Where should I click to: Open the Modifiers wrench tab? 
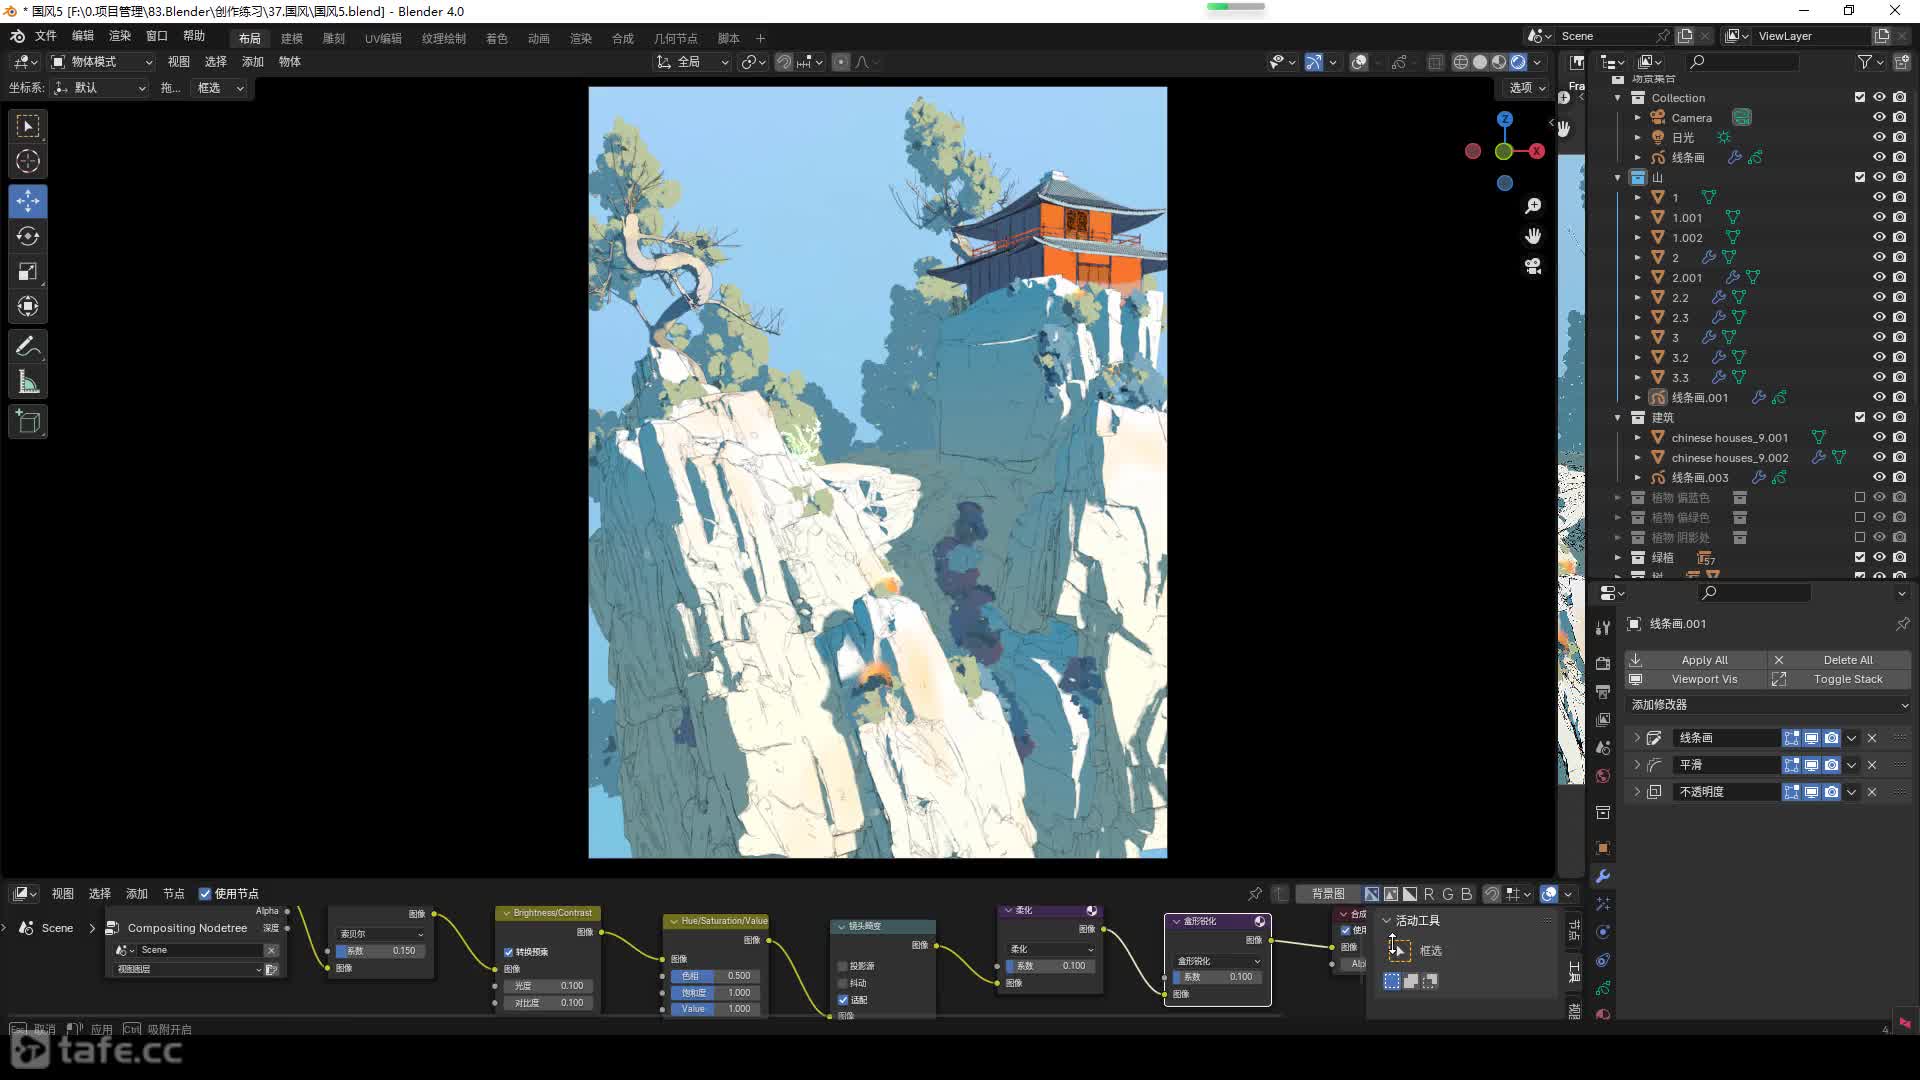pyautogui.click(x=1603, y=876)
